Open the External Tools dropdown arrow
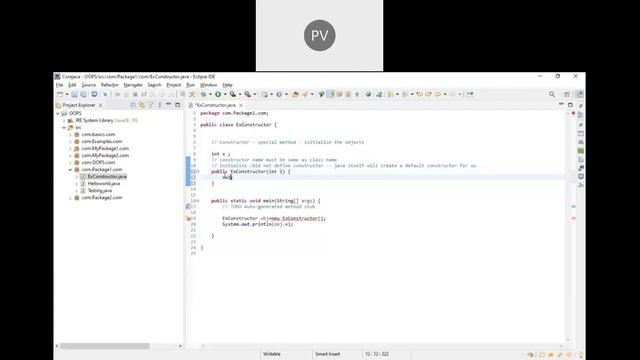 coord(255,94)
